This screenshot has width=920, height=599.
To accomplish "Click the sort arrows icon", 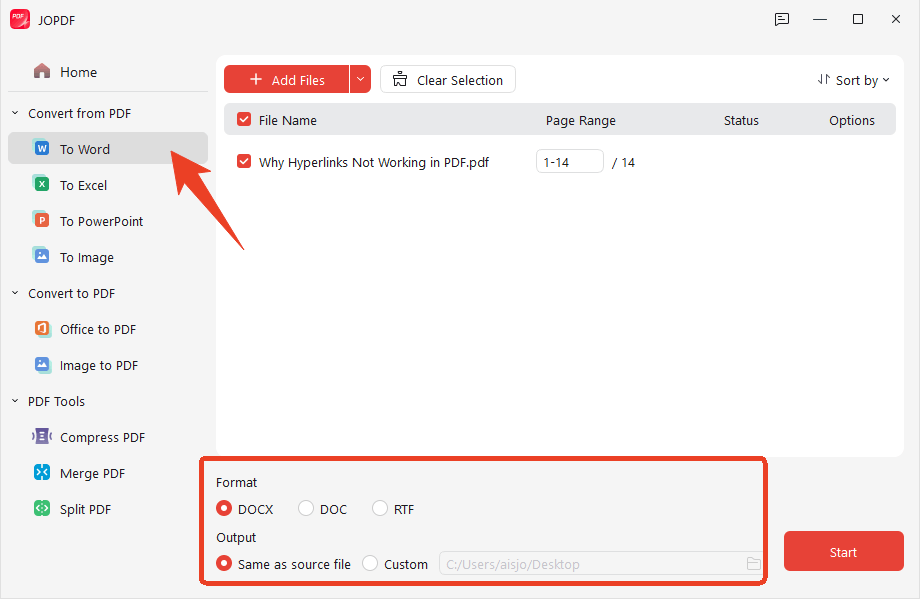I will point(824,79).
